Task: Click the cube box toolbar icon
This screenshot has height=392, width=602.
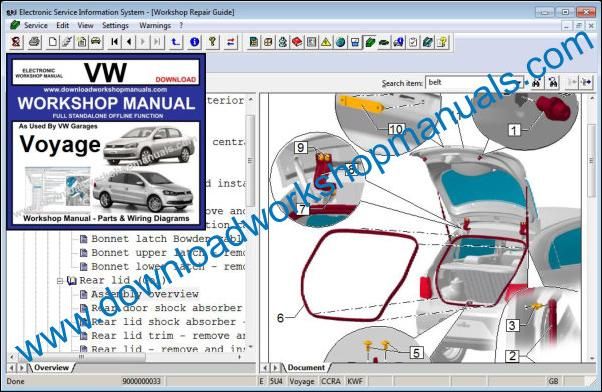Action: tap(268, 42)
